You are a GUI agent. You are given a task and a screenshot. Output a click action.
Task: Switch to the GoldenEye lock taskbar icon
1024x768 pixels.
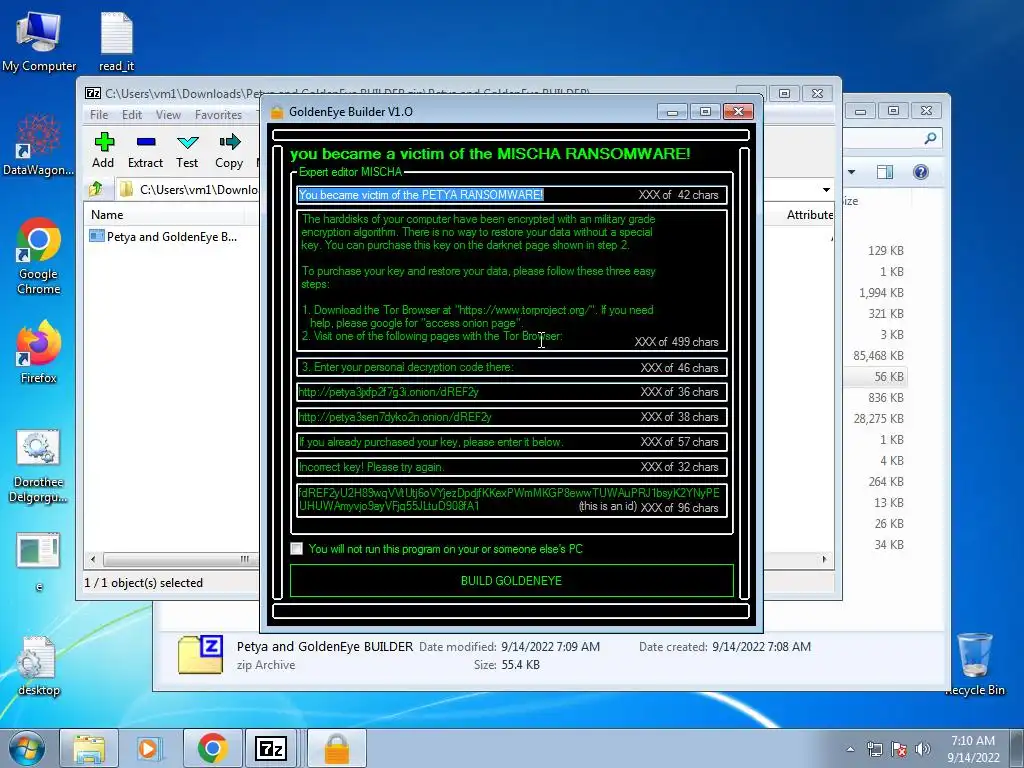(336, 748)
